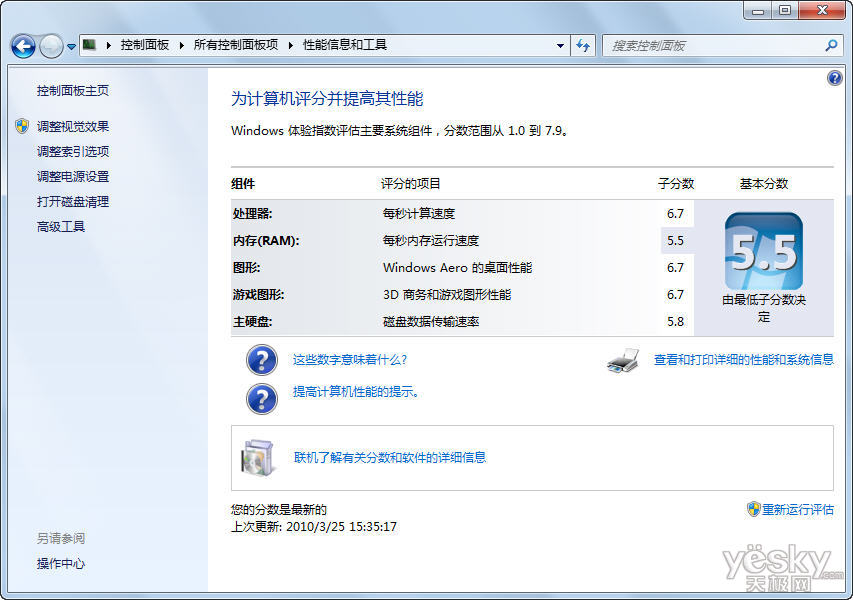Select the 游戏图形 component label
Screen dimensions: 853x600
pyautogui.click(x=258, y=295)
